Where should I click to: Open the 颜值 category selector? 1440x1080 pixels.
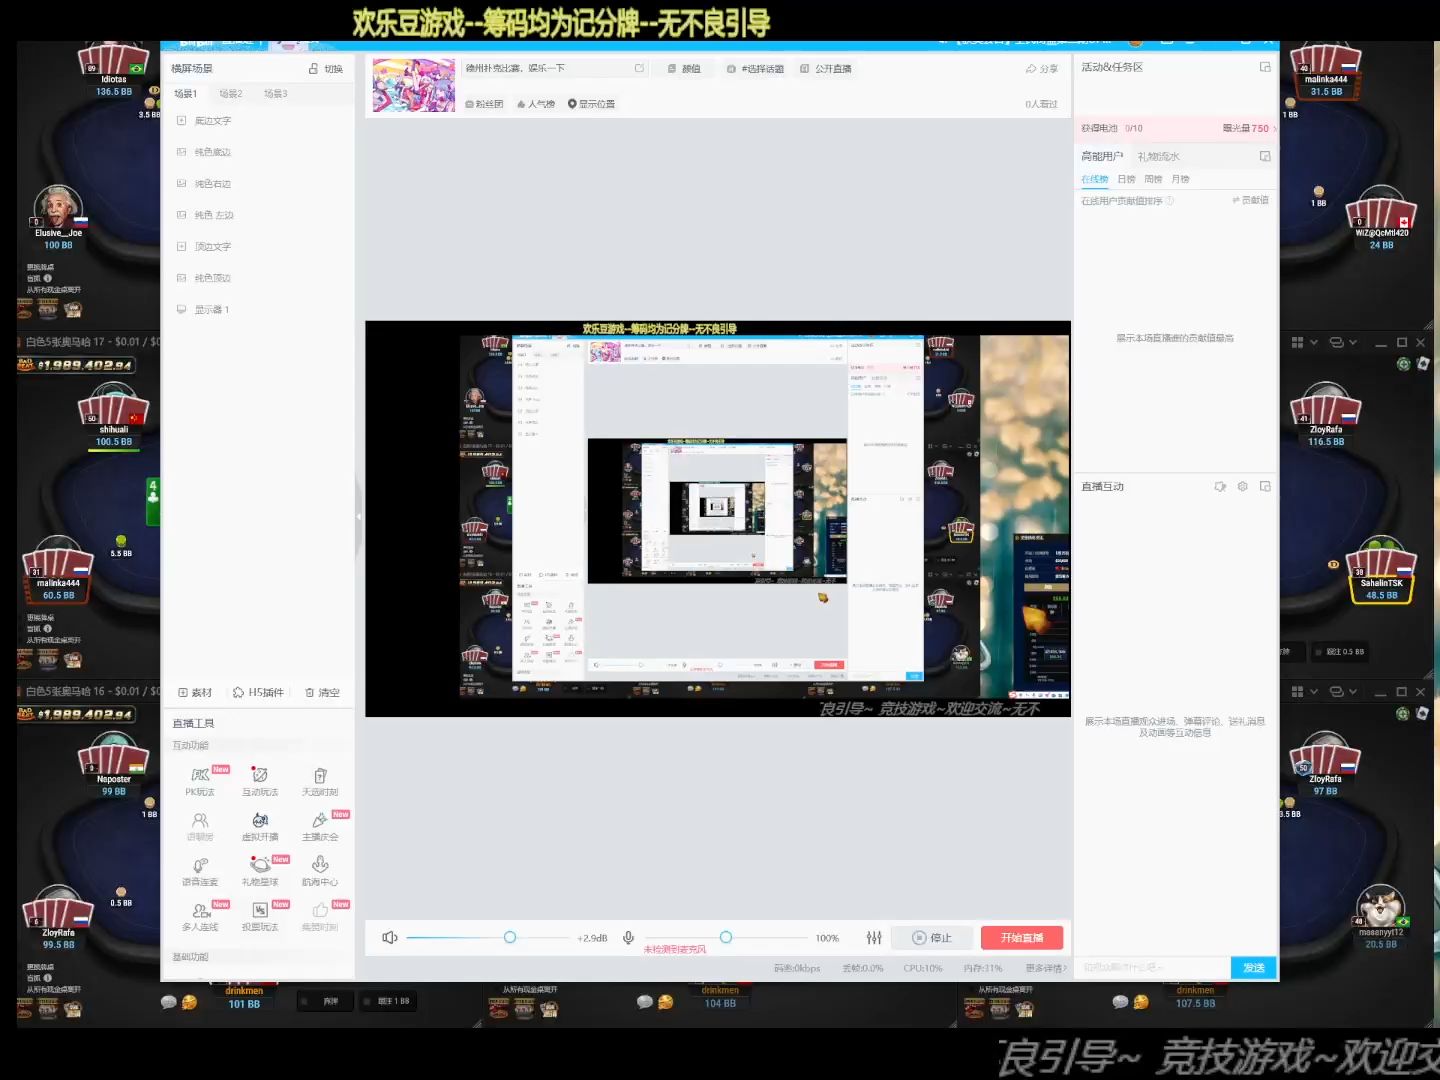(684, 69)
